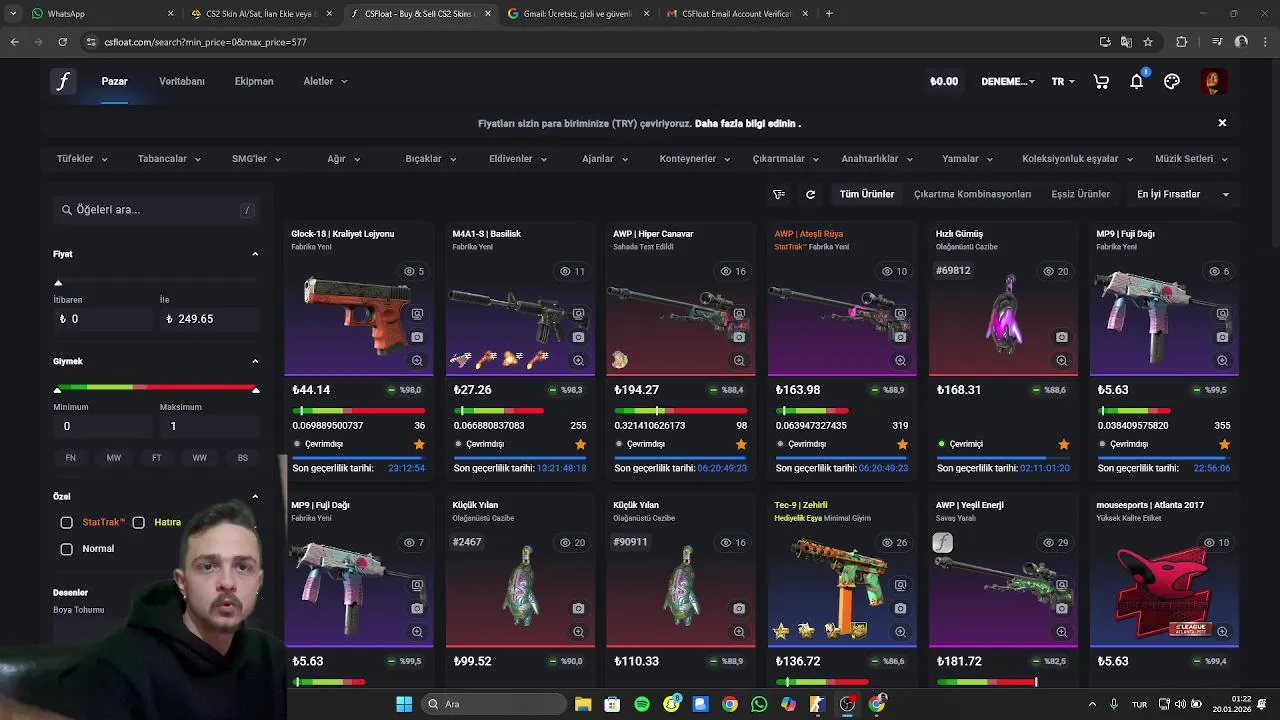The width and height of the screenshot is (1280, 720).
Task: Zoom magnifier on Tec-9 Zehirli card
Action: click(x=900, y=632)
